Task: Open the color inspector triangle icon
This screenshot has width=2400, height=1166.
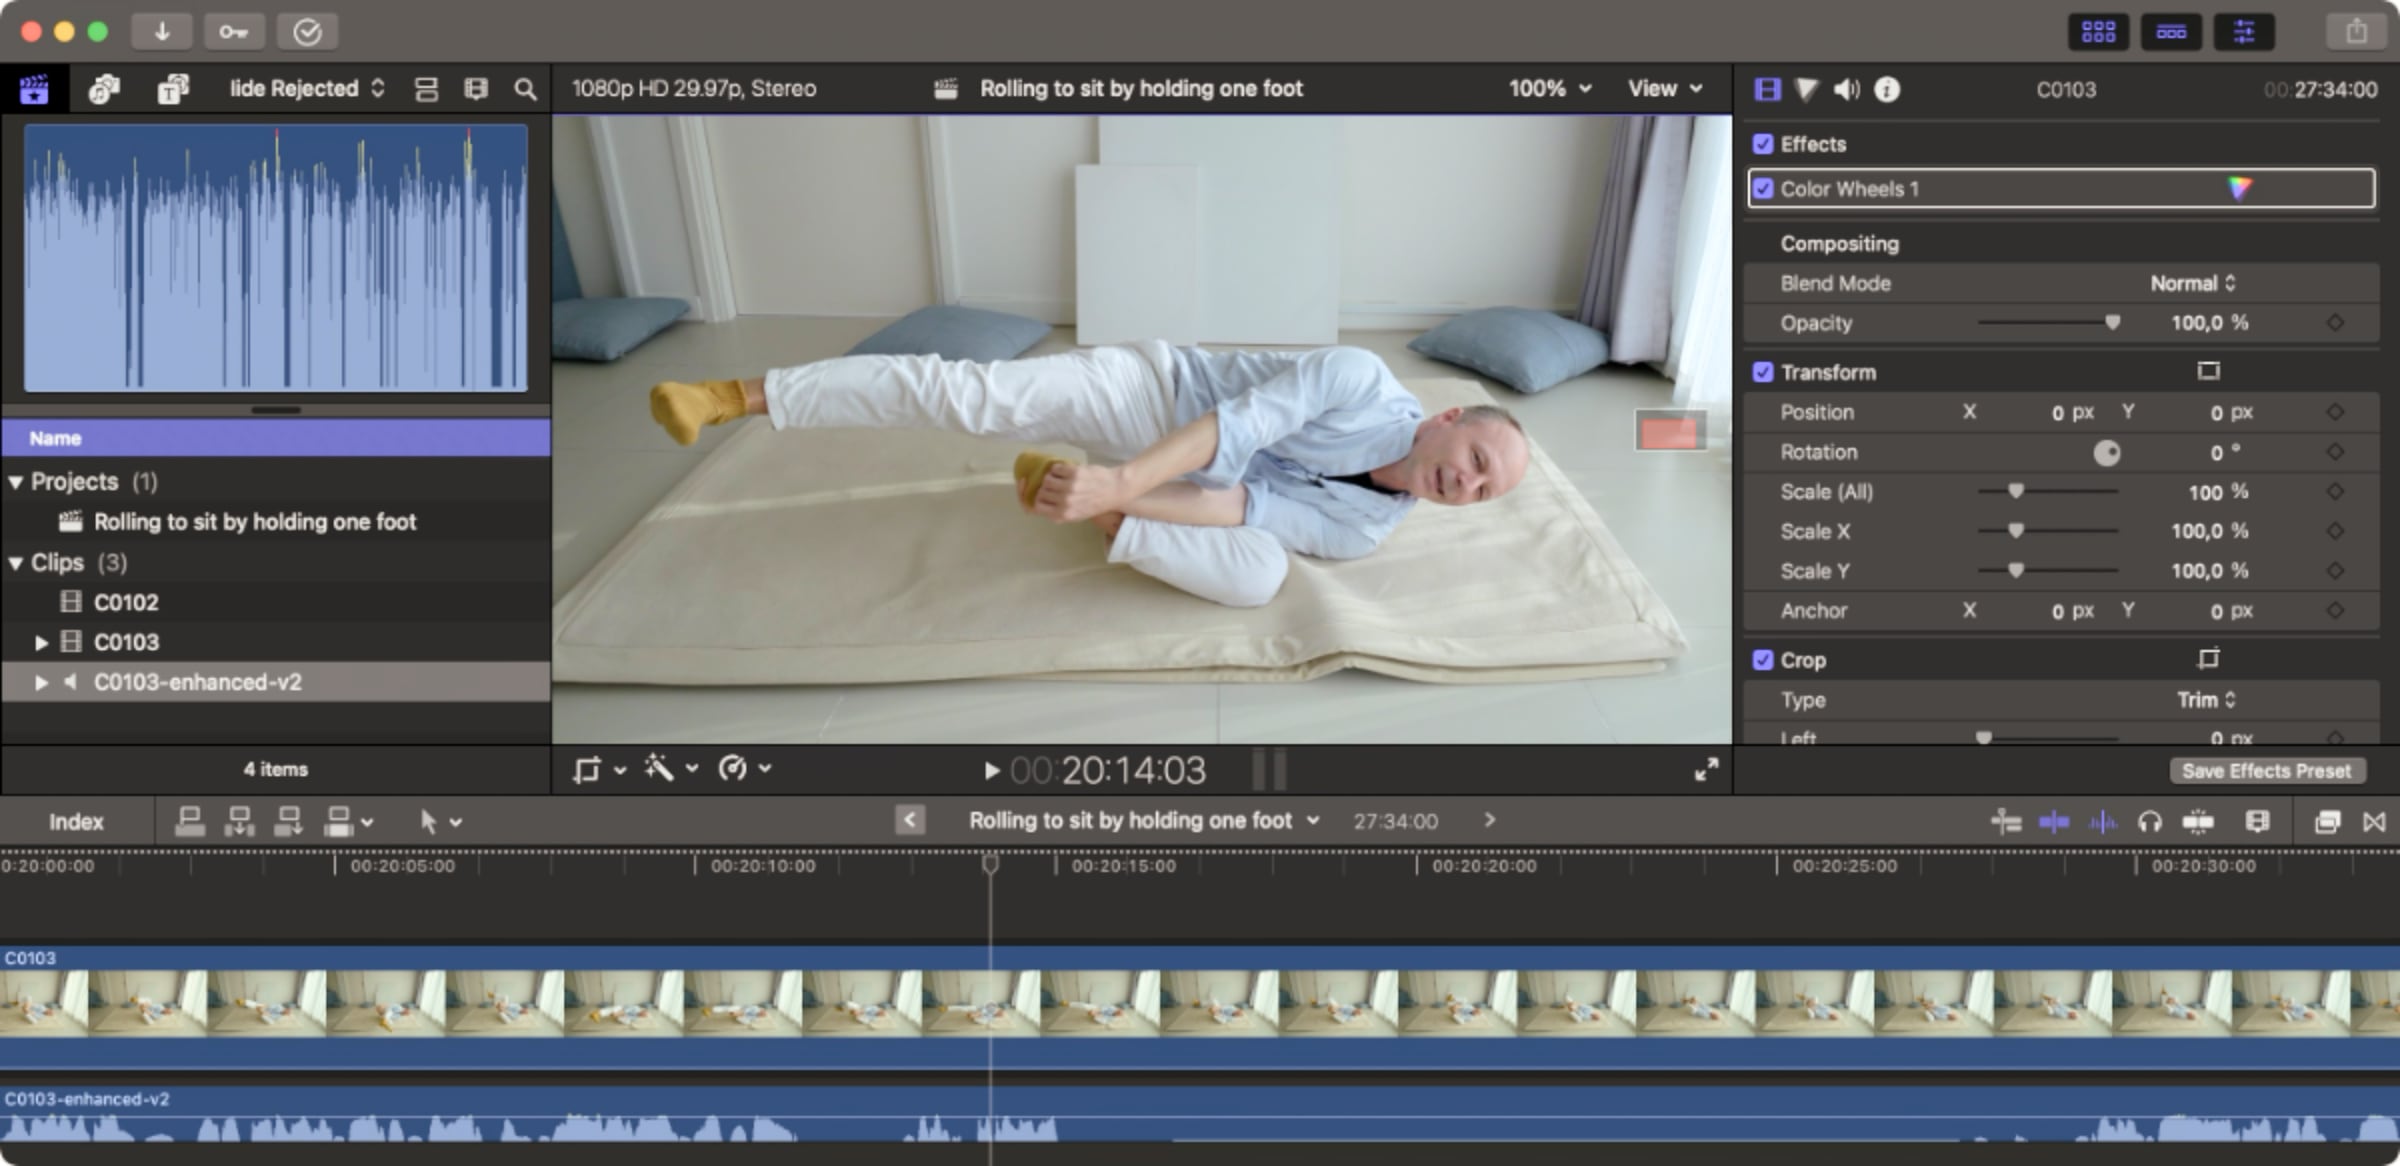Action: click(x=1806, y=90)
